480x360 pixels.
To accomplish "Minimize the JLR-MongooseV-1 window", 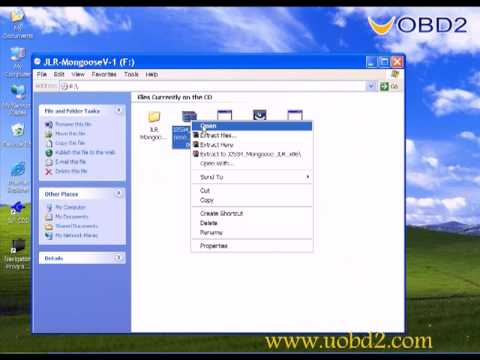I will pyautogui.click(x=371, y=62).
